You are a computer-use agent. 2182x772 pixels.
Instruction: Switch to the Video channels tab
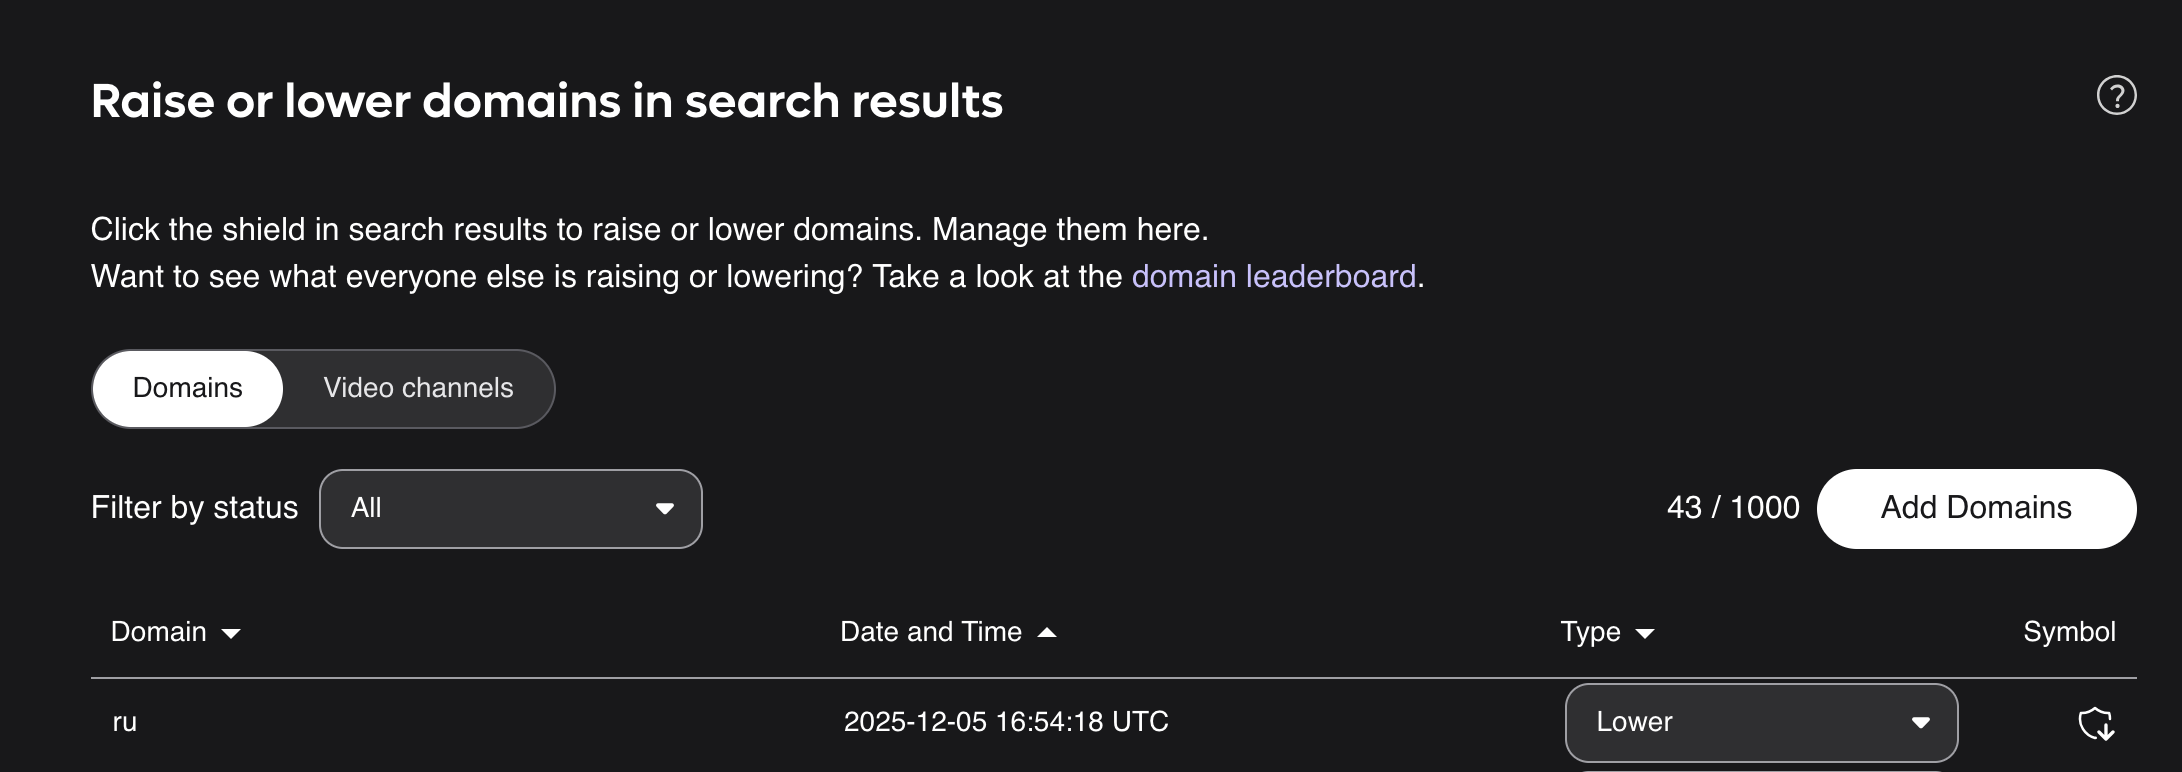418,388
